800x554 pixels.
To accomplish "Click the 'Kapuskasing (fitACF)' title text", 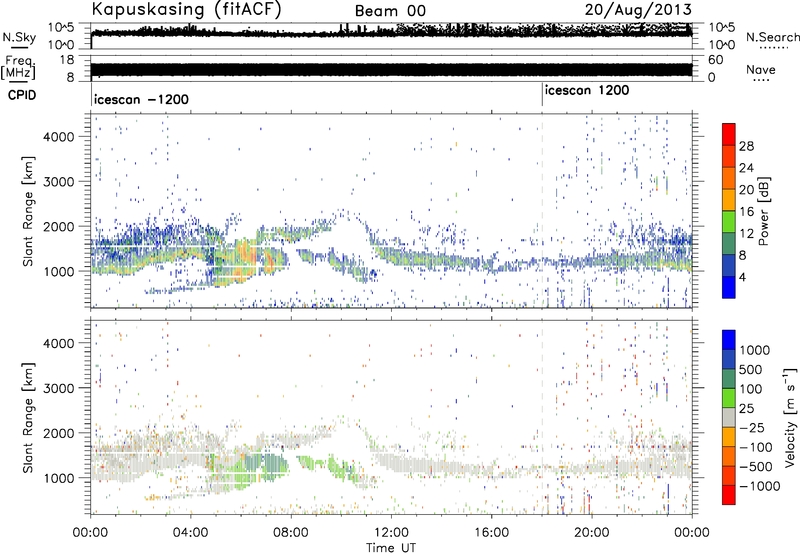I will tap(186, 10).
